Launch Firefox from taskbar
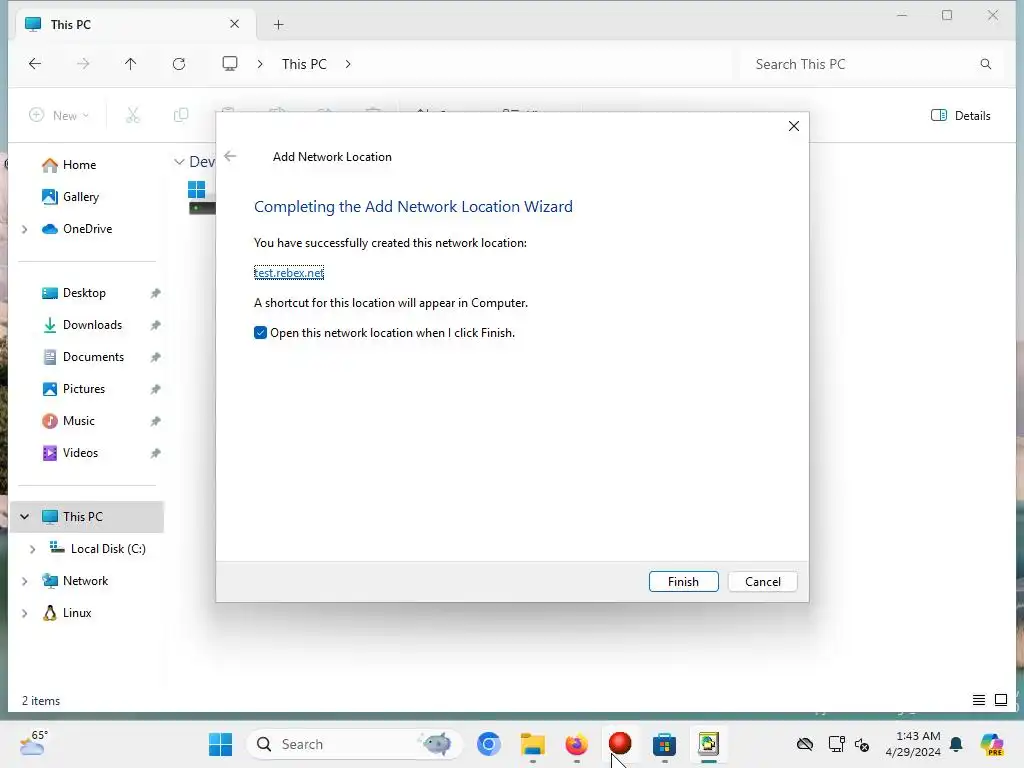 tap(576, 744)
